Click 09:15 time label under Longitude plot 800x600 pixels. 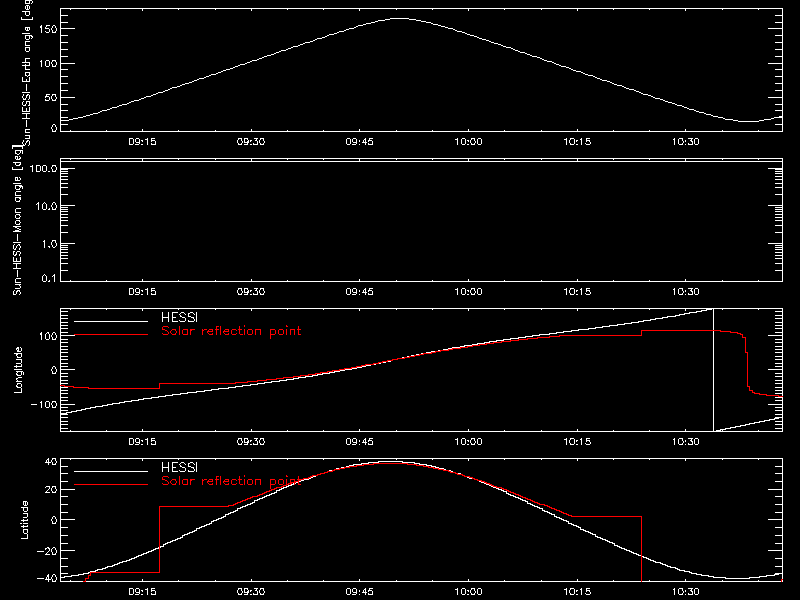tap(142, 442)
